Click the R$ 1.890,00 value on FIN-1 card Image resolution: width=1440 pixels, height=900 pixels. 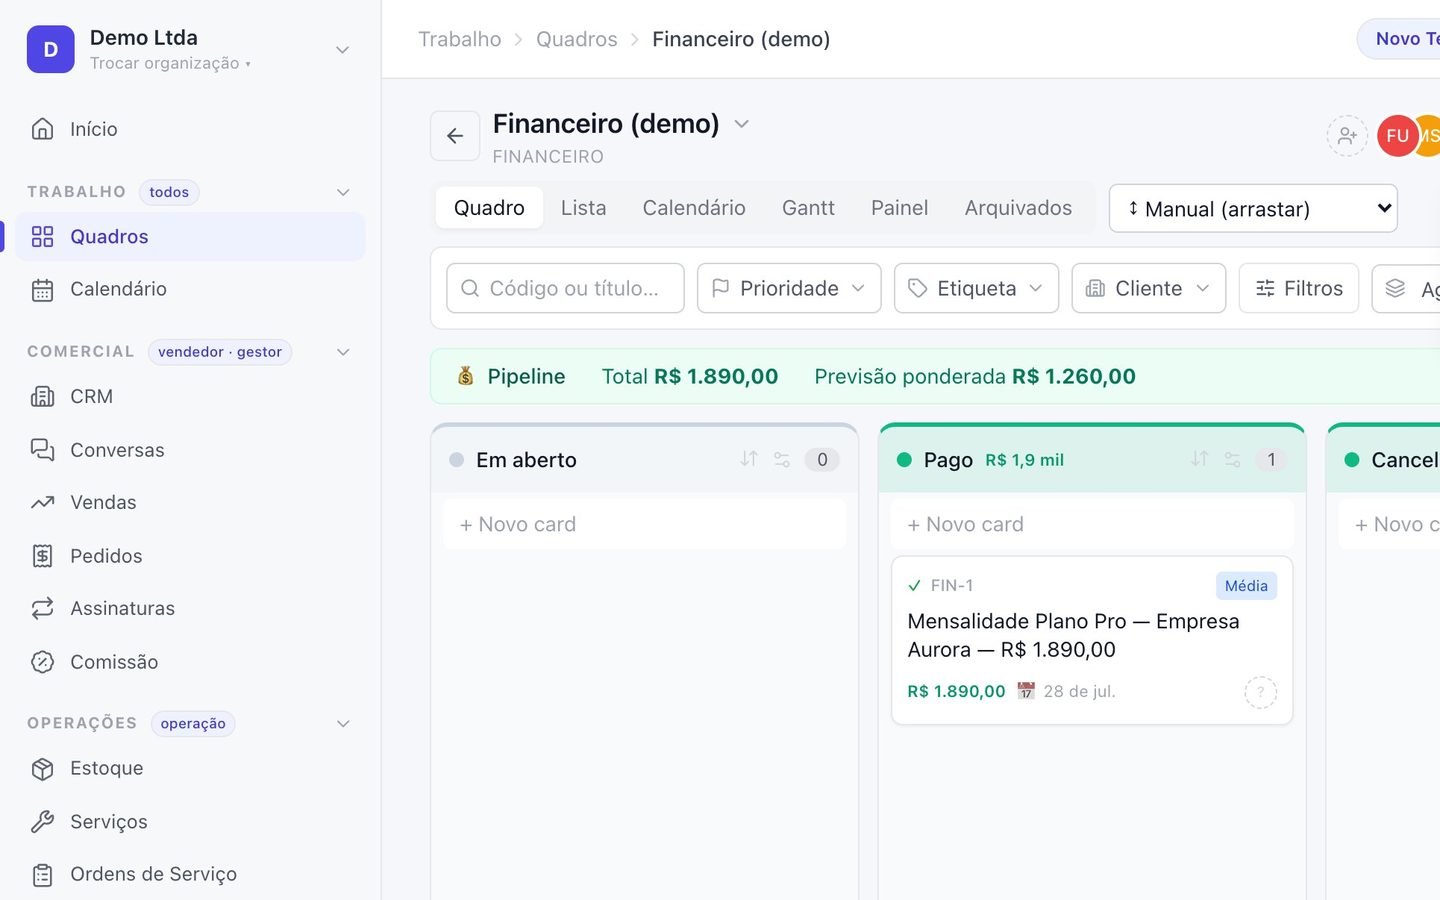click(x=956, y=691)
